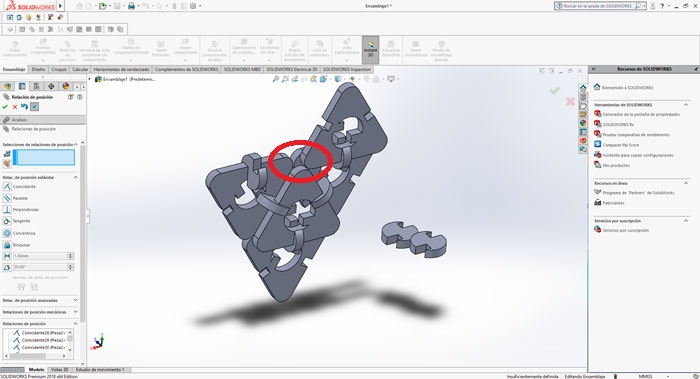The width and height of the screenshot is (700, 379).
Task: Open the File Explorer folder tab in the task pane
Action: click(x=583, y=106)
